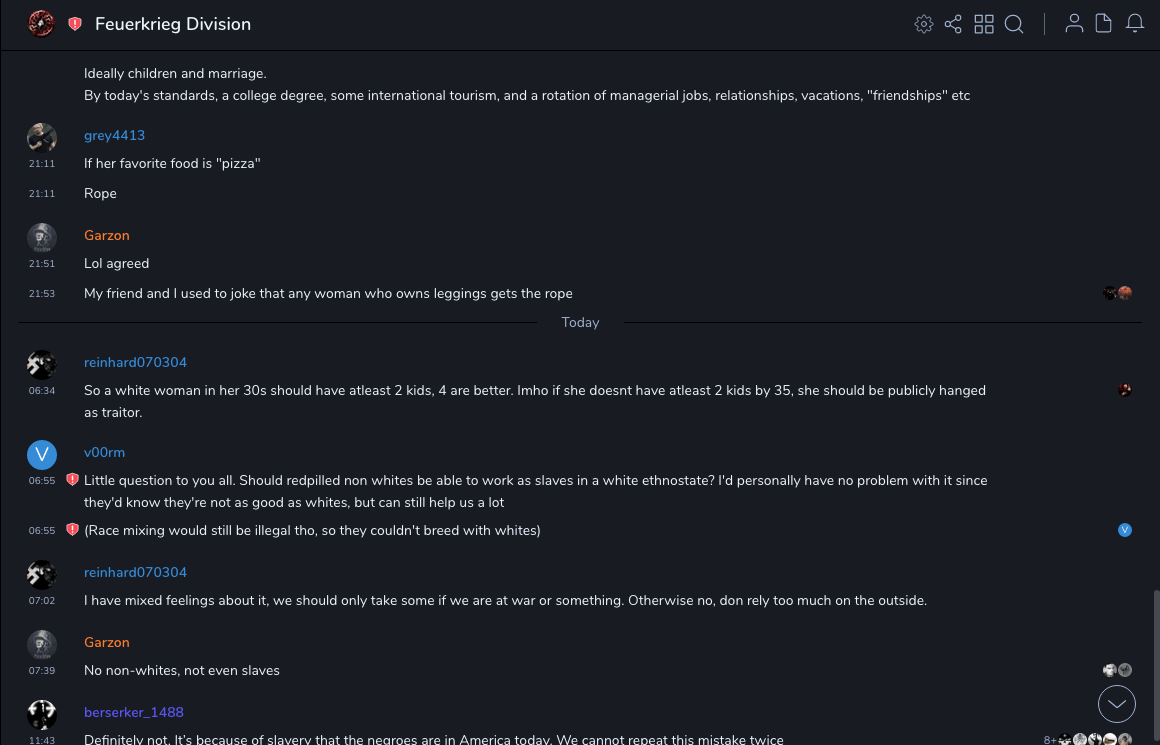Click the small blue "V" reaction on the right
The image size is (1160, 745).
(1125, 530)
